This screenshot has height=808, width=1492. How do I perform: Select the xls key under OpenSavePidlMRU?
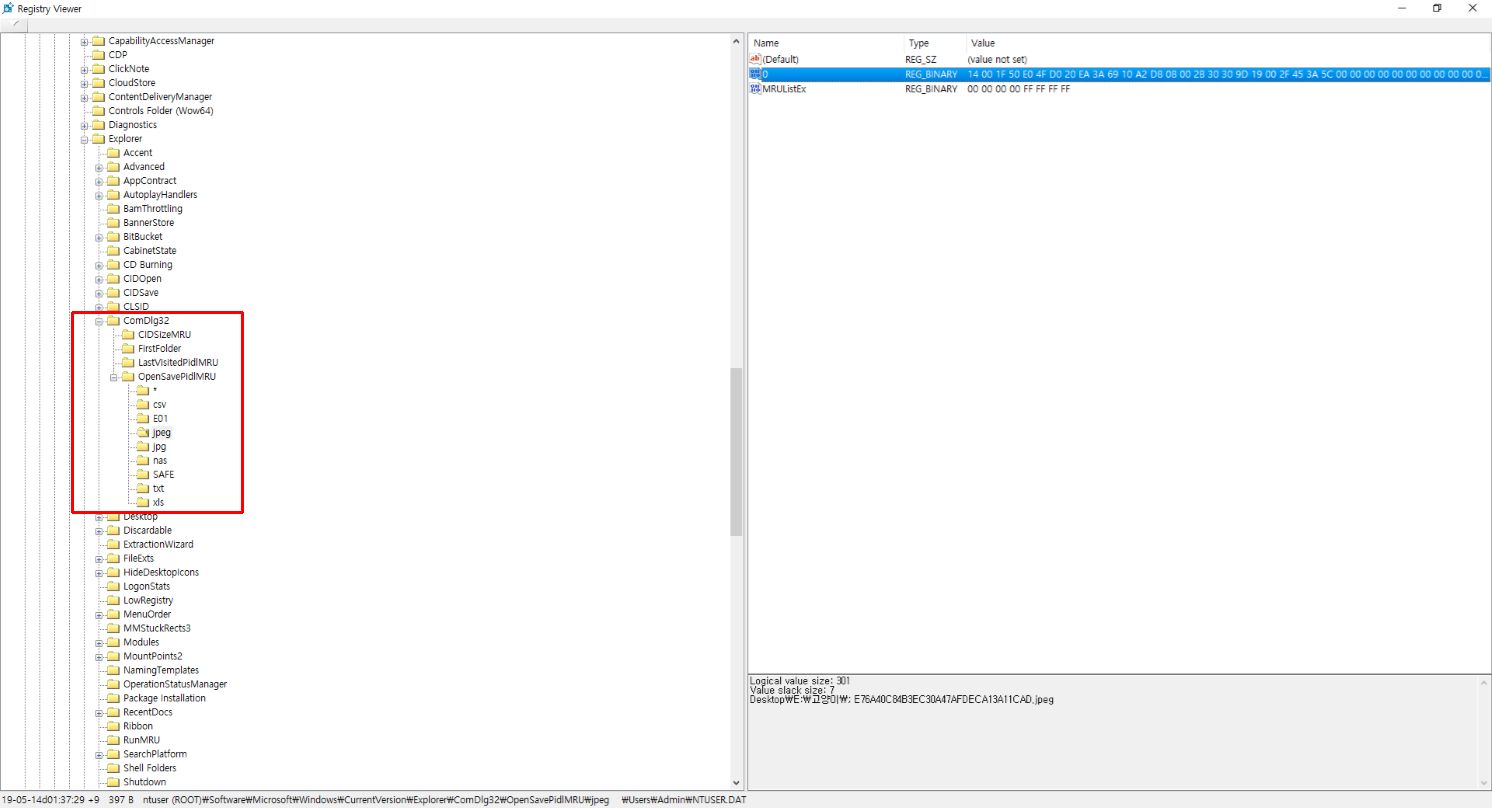coord(158,503)
